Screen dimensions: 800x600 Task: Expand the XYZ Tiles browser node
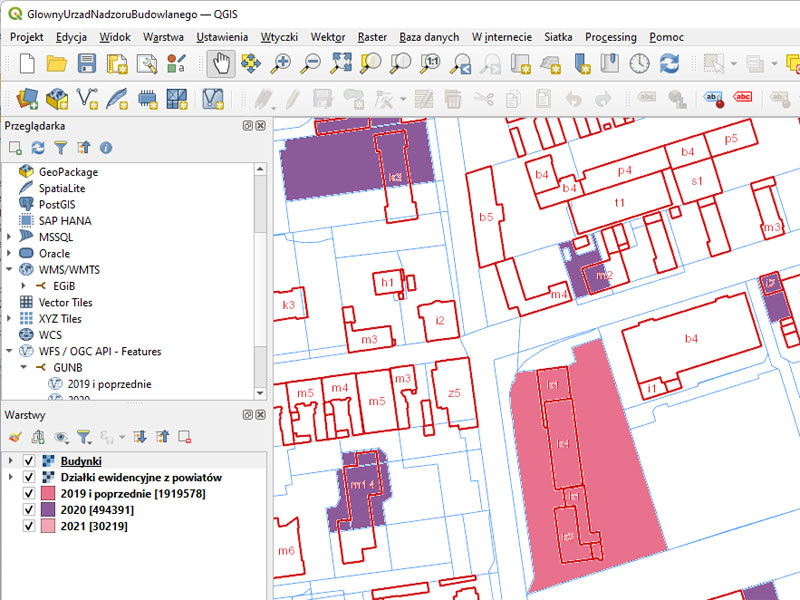click(x=9, y=319)
